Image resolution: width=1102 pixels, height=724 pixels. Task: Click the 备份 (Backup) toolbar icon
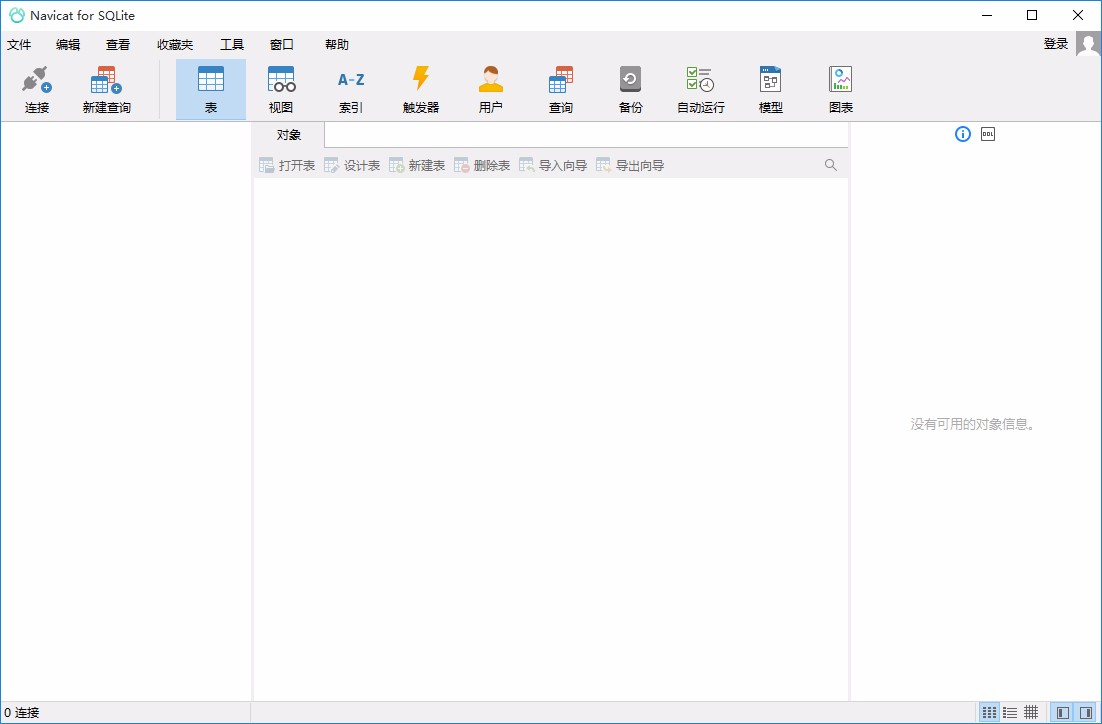(630, 89)
